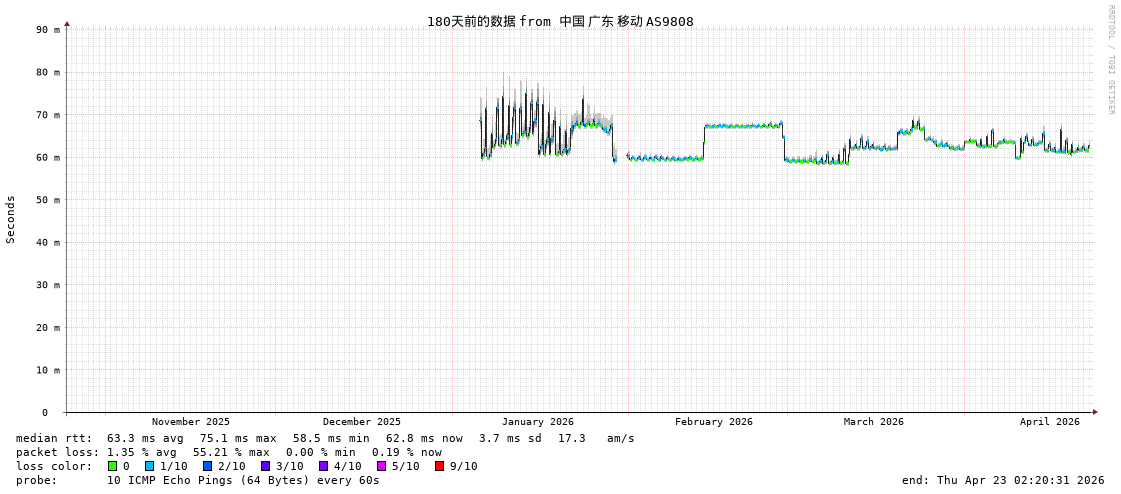The width and height of the screenshot is (1121, 494).
Task: Select the April 2026 axis label
Action: (x=1050, y=422)
